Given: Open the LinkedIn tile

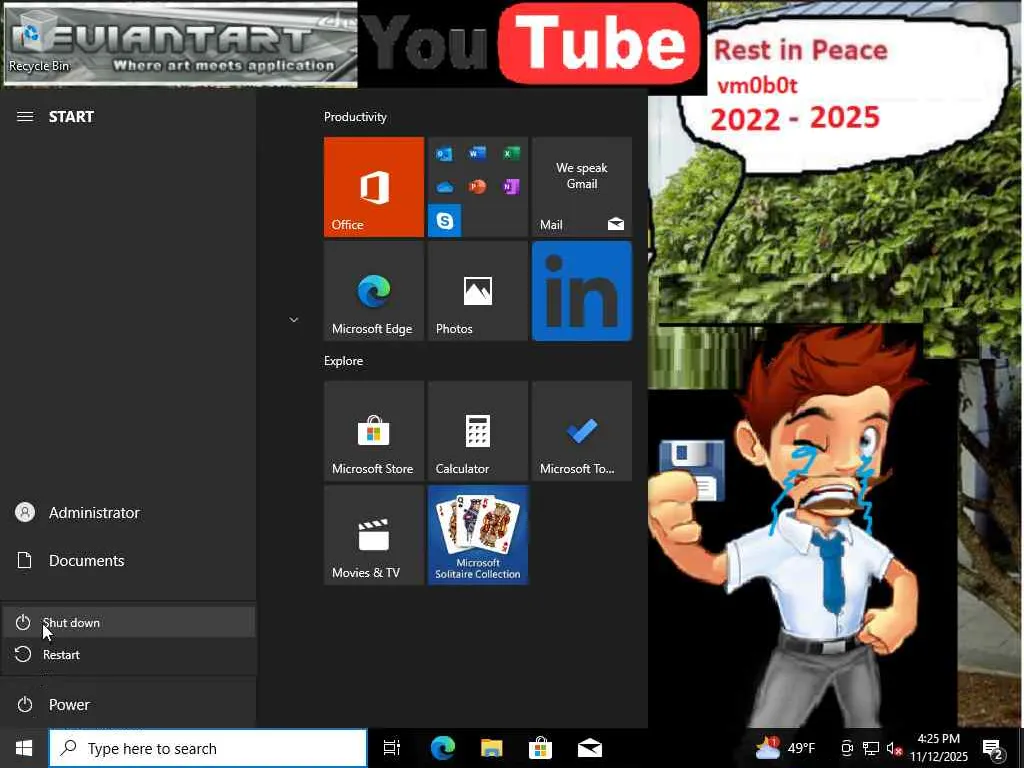Looking at the screenshot, I should 581,291.
